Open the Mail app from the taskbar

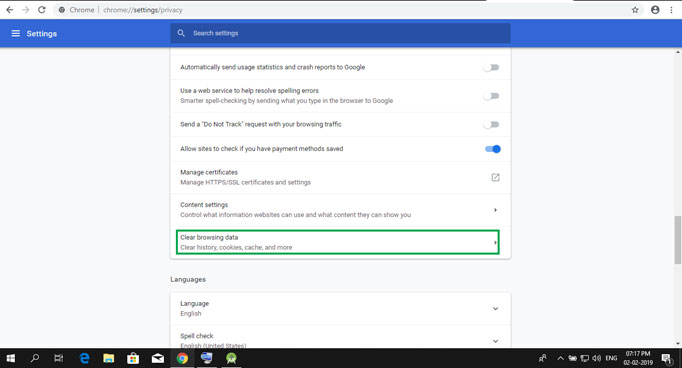(x=157, y=358)
